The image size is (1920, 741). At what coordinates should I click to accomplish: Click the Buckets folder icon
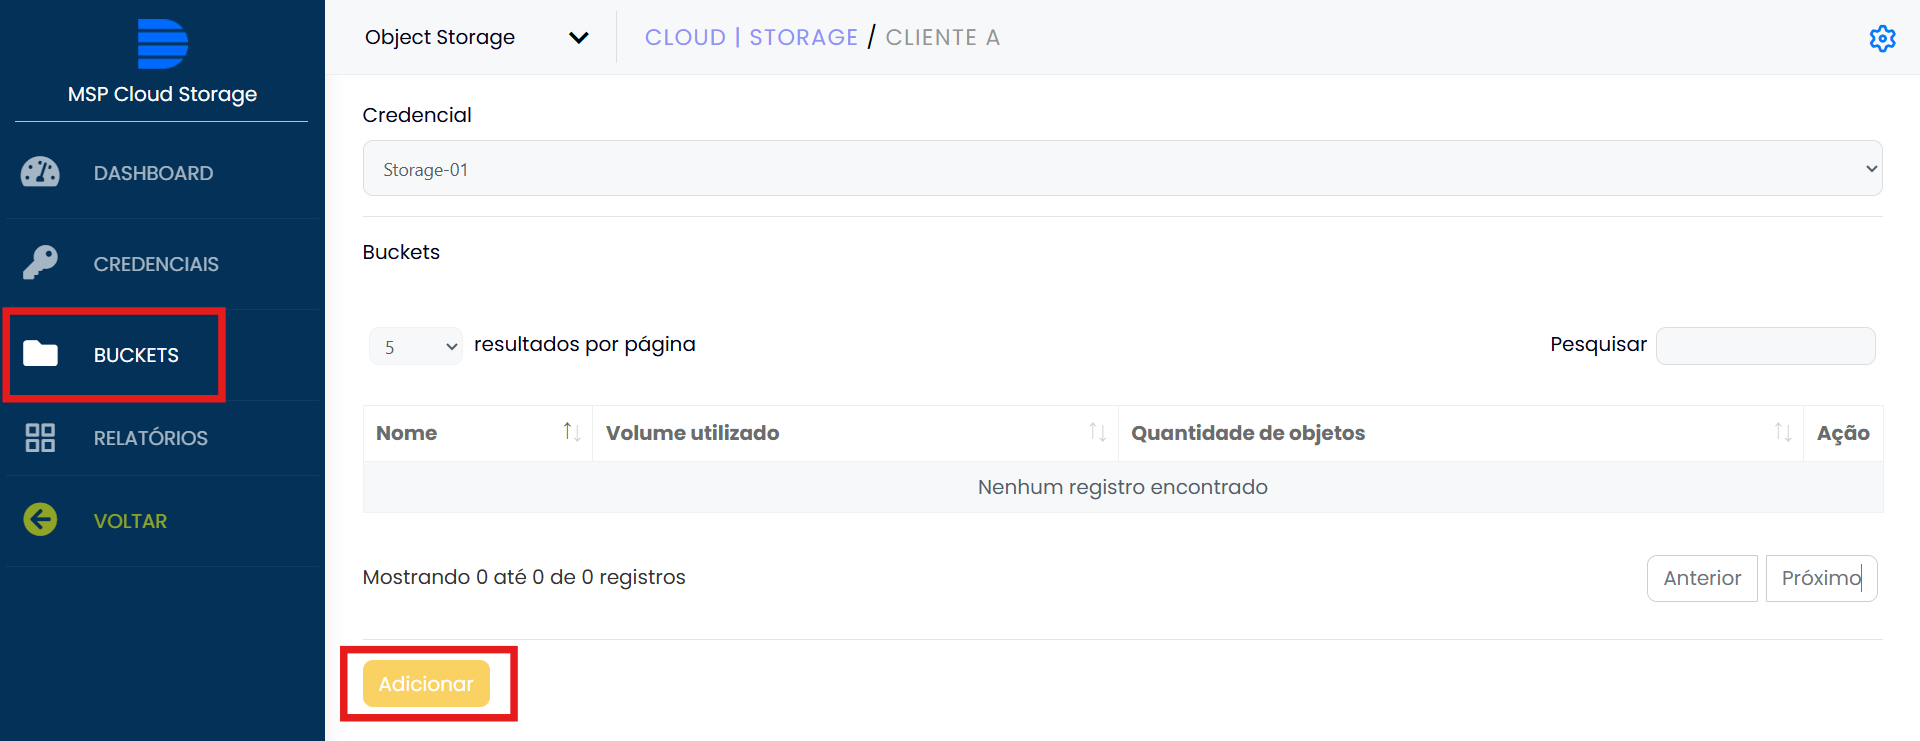click(40, 354)
